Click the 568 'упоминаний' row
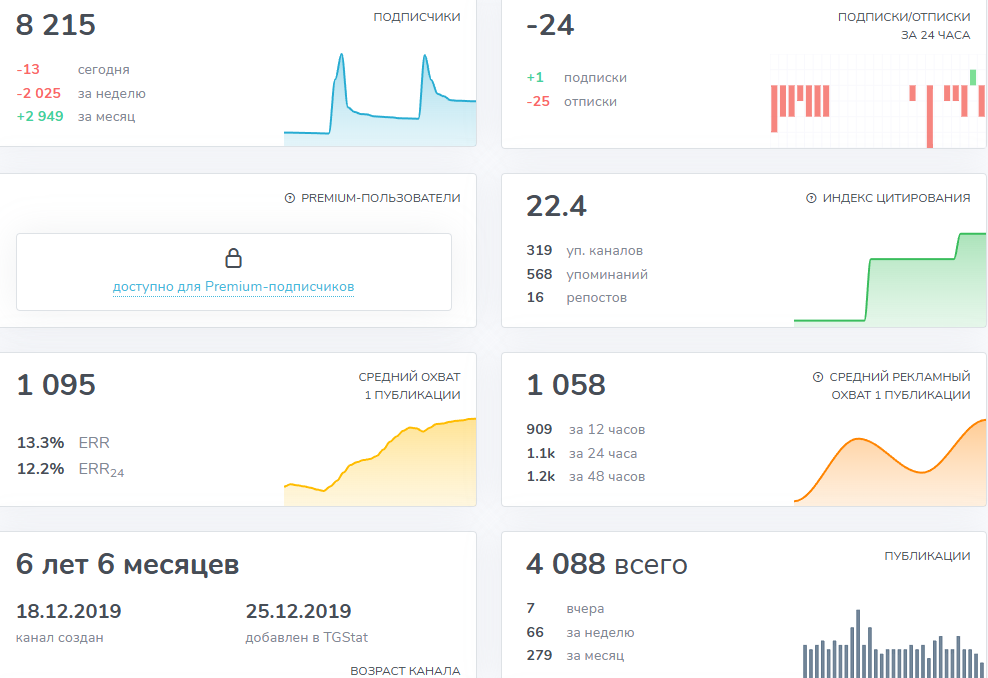 [x=587, y=274]
